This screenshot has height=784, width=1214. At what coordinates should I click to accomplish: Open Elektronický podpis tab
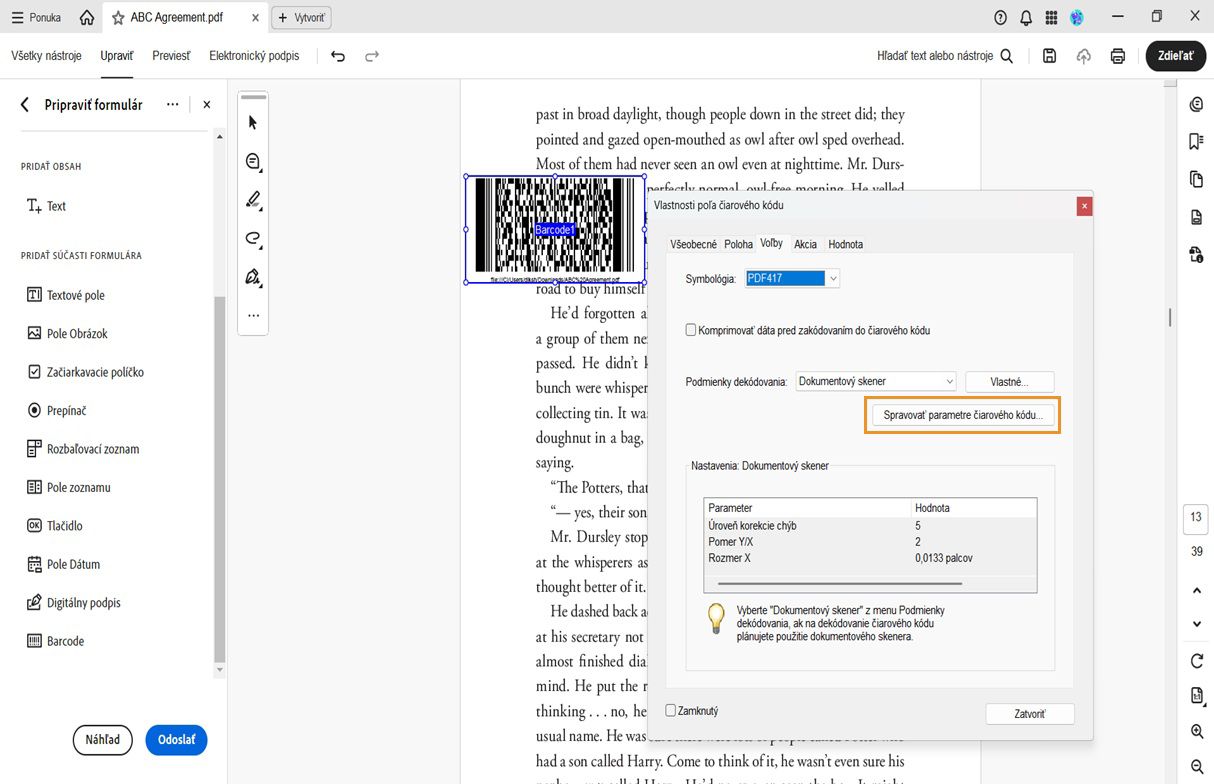[254, 56]
